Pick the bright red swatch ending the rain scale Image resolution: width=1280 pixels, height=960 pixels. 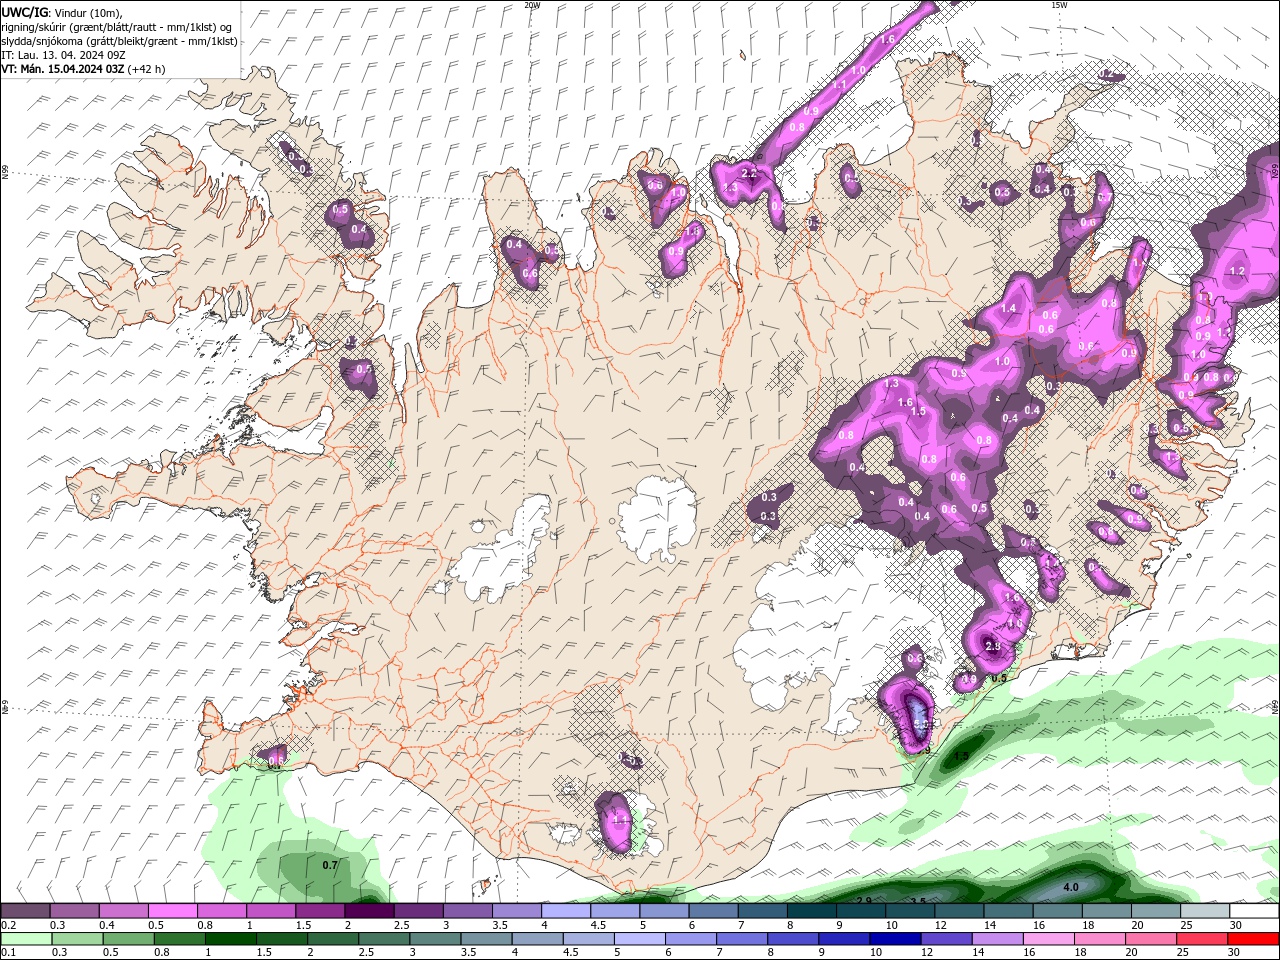pos(1254,938)
